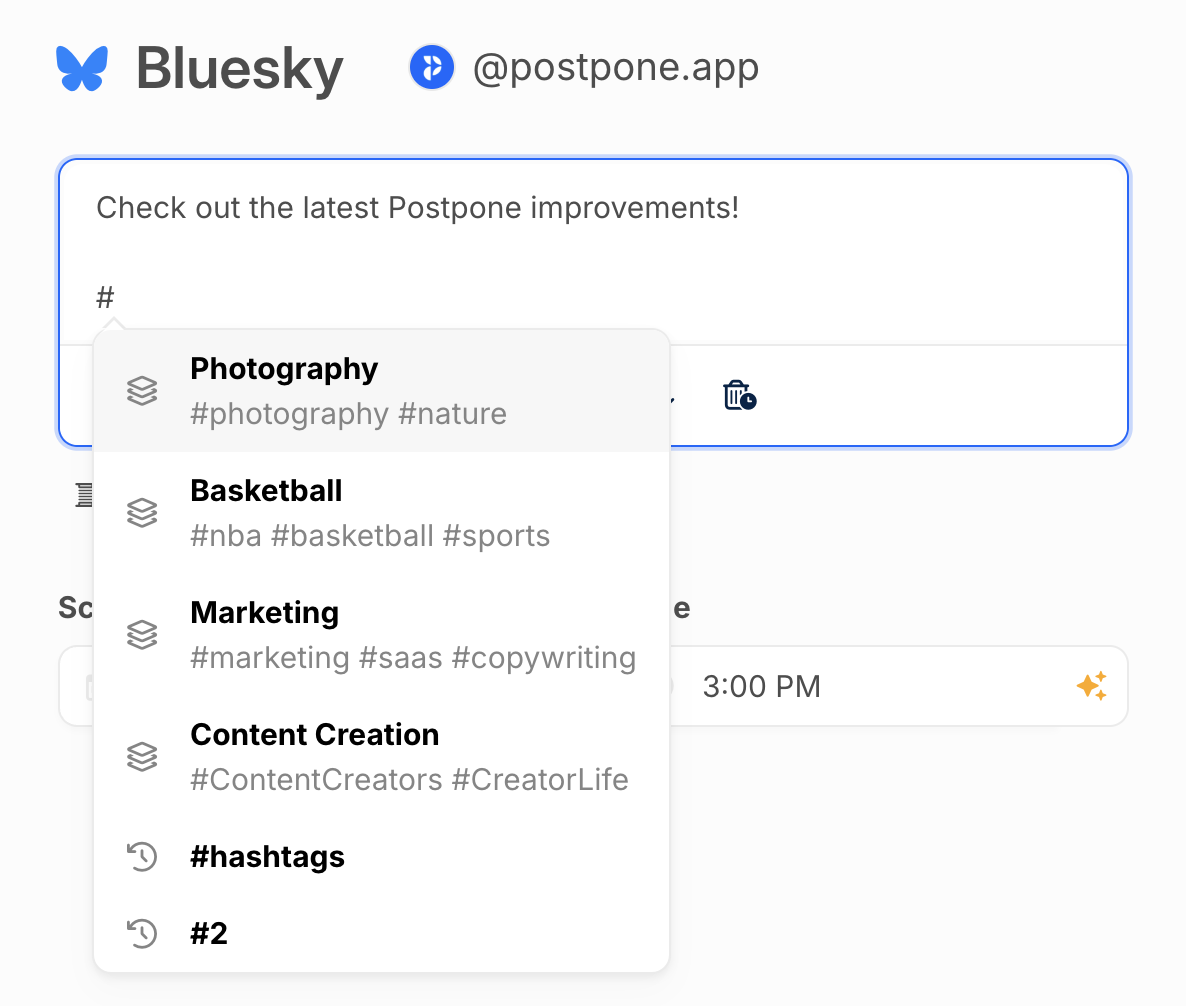Viewport: 1186px width, 1006px height.
Task: Select the Content Creation hashtag group
Action: coord(381,756)
